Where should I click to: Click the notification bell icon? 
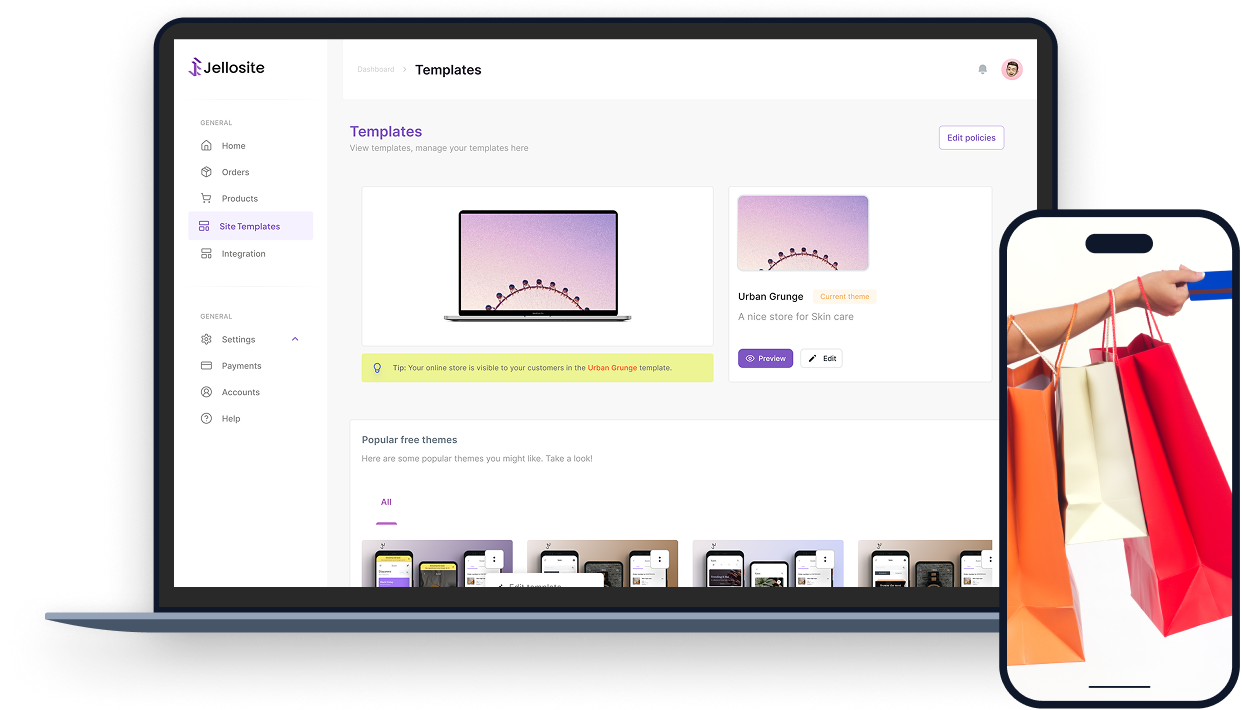click(982, 69)
